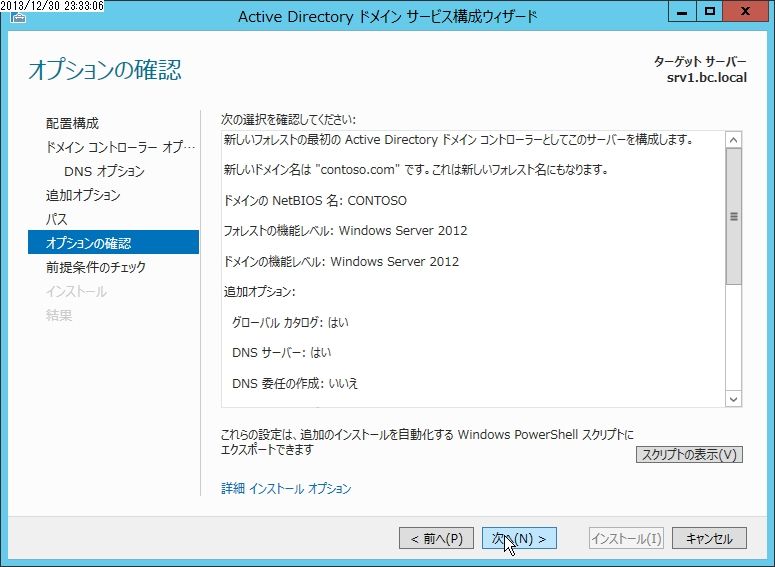Click グローバル カタログ: はい line
The height and width of the screenshot is (567, 775).
[x=290, y=322]
